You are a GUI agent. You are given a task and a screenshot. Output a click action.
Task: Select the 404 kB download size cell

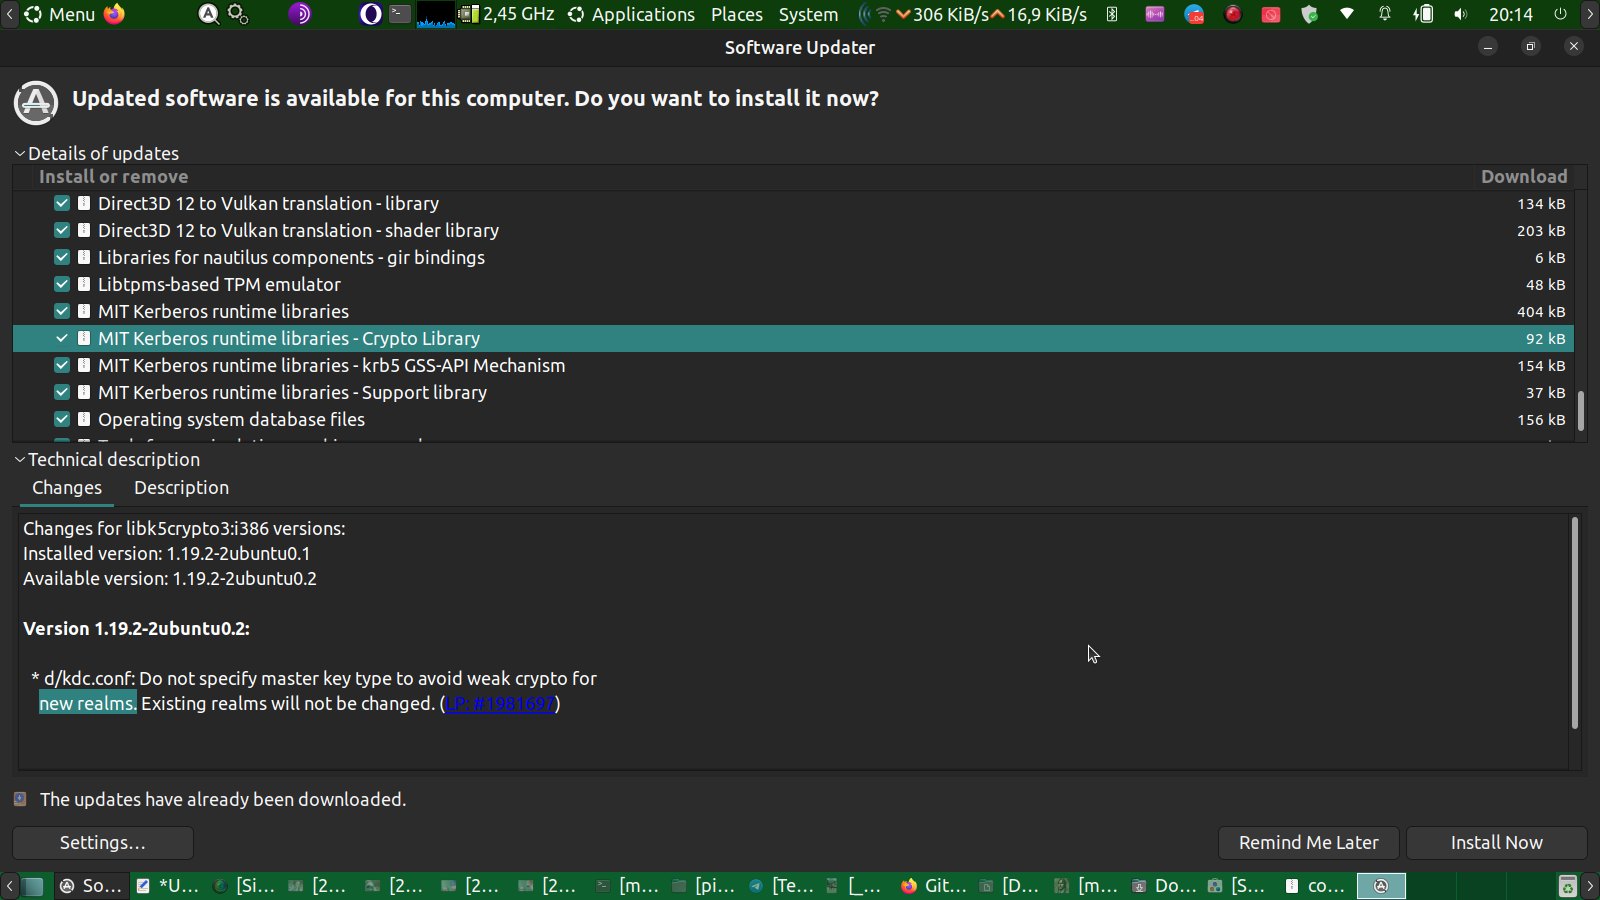pyautogui.click(x=1541, y=312)
